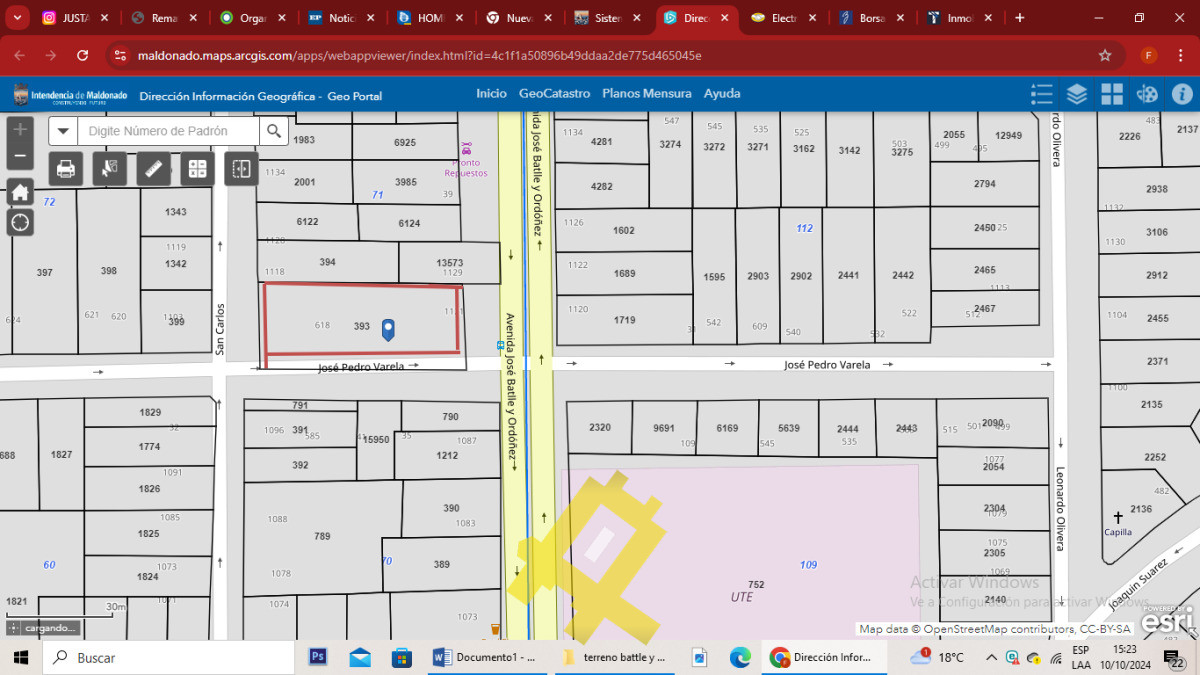Open the Planos Mensura menu item

click(x=646, y=93)
